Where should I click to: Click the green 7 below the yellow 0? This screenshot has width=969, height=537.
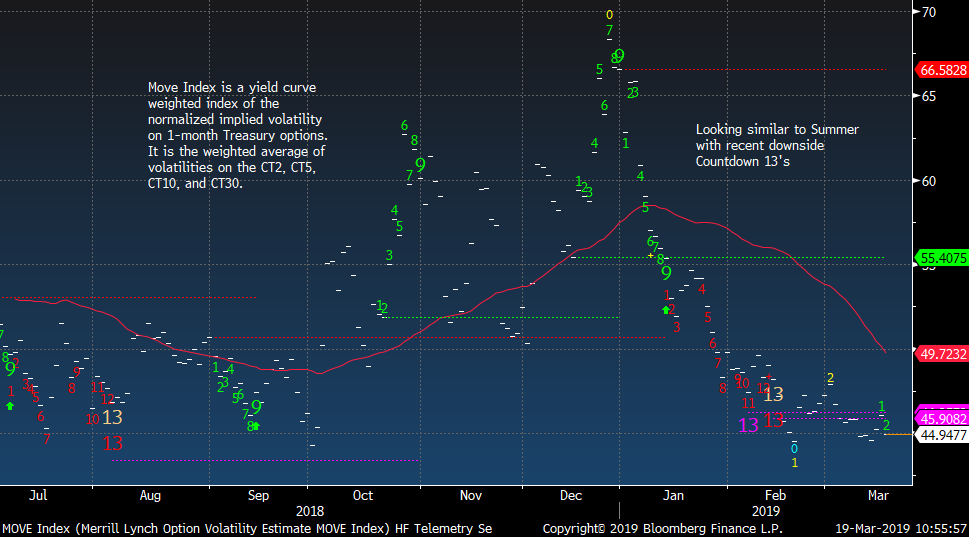(x=609, y=30)
